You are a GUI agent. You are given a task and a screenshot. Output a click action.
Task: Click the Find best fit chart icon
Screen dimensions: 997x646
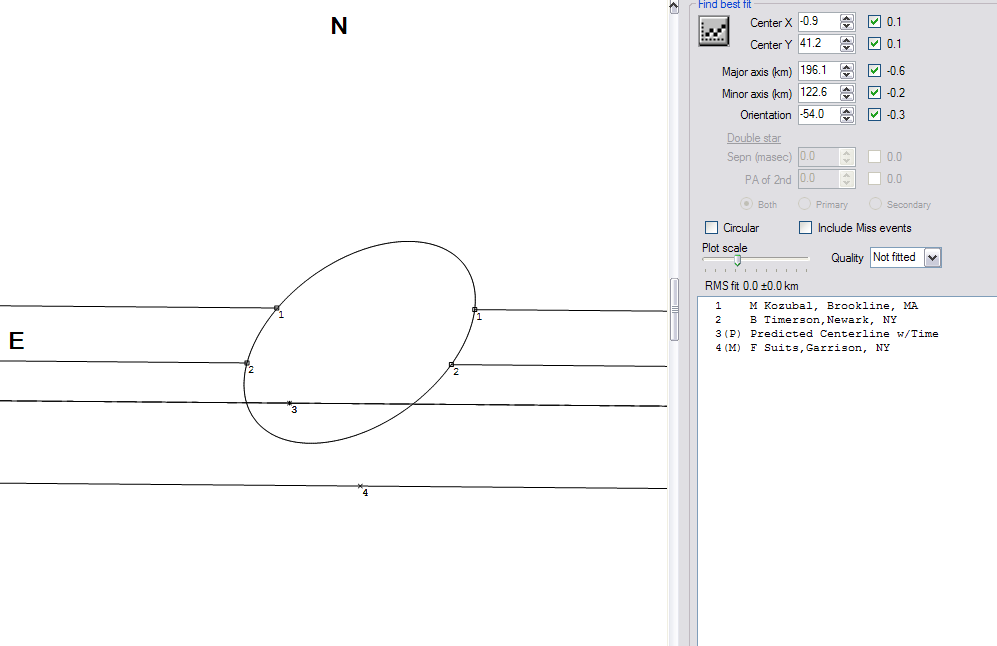[x=712, y=32]
